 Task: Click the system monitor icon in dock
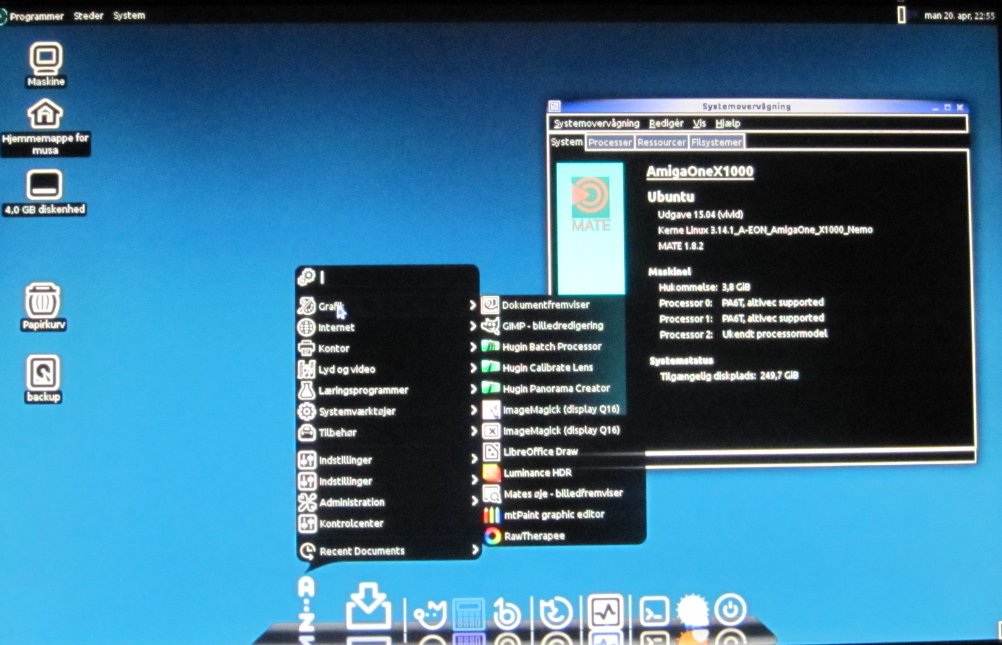[x=606, y=611]
